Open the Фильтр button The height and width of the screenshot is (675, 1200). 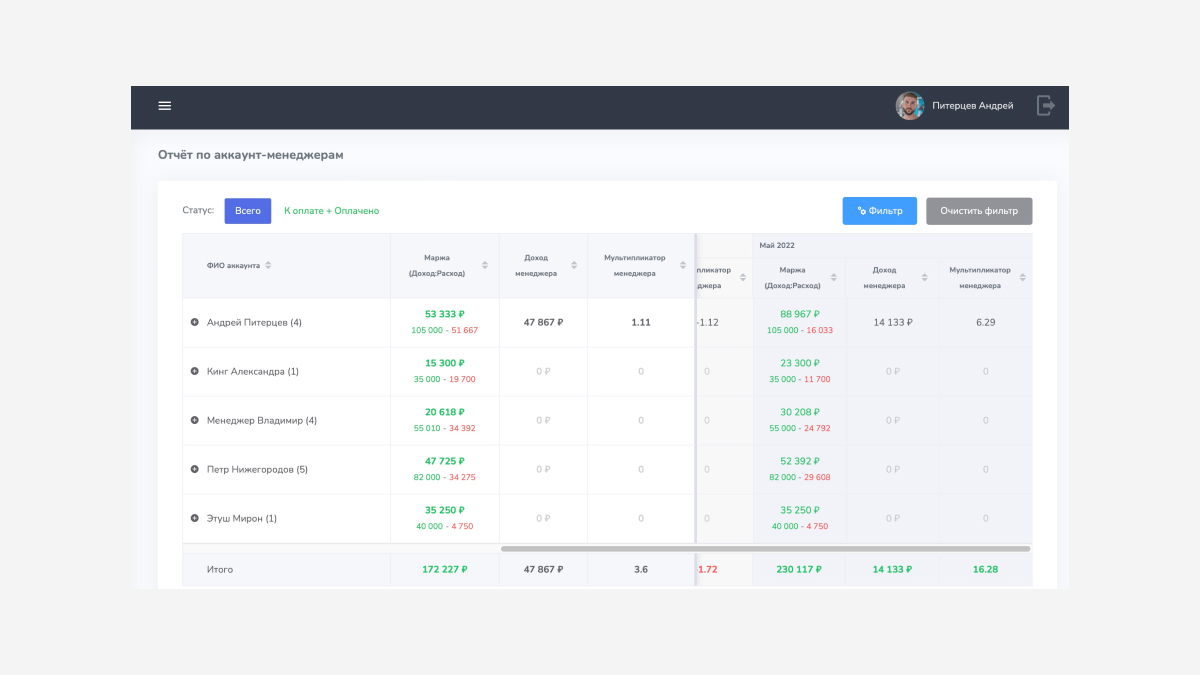[879, 211]
